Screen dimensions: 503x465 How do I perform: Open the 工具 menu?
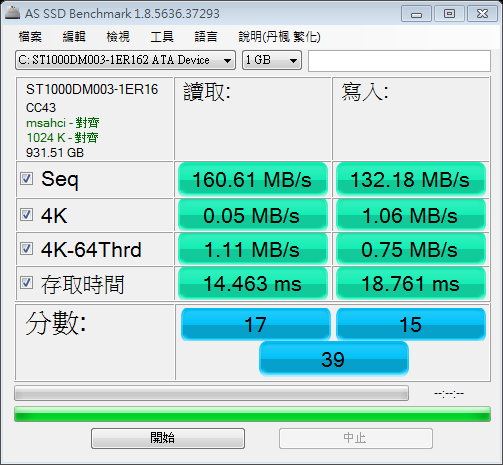click(x=162, y=37)
